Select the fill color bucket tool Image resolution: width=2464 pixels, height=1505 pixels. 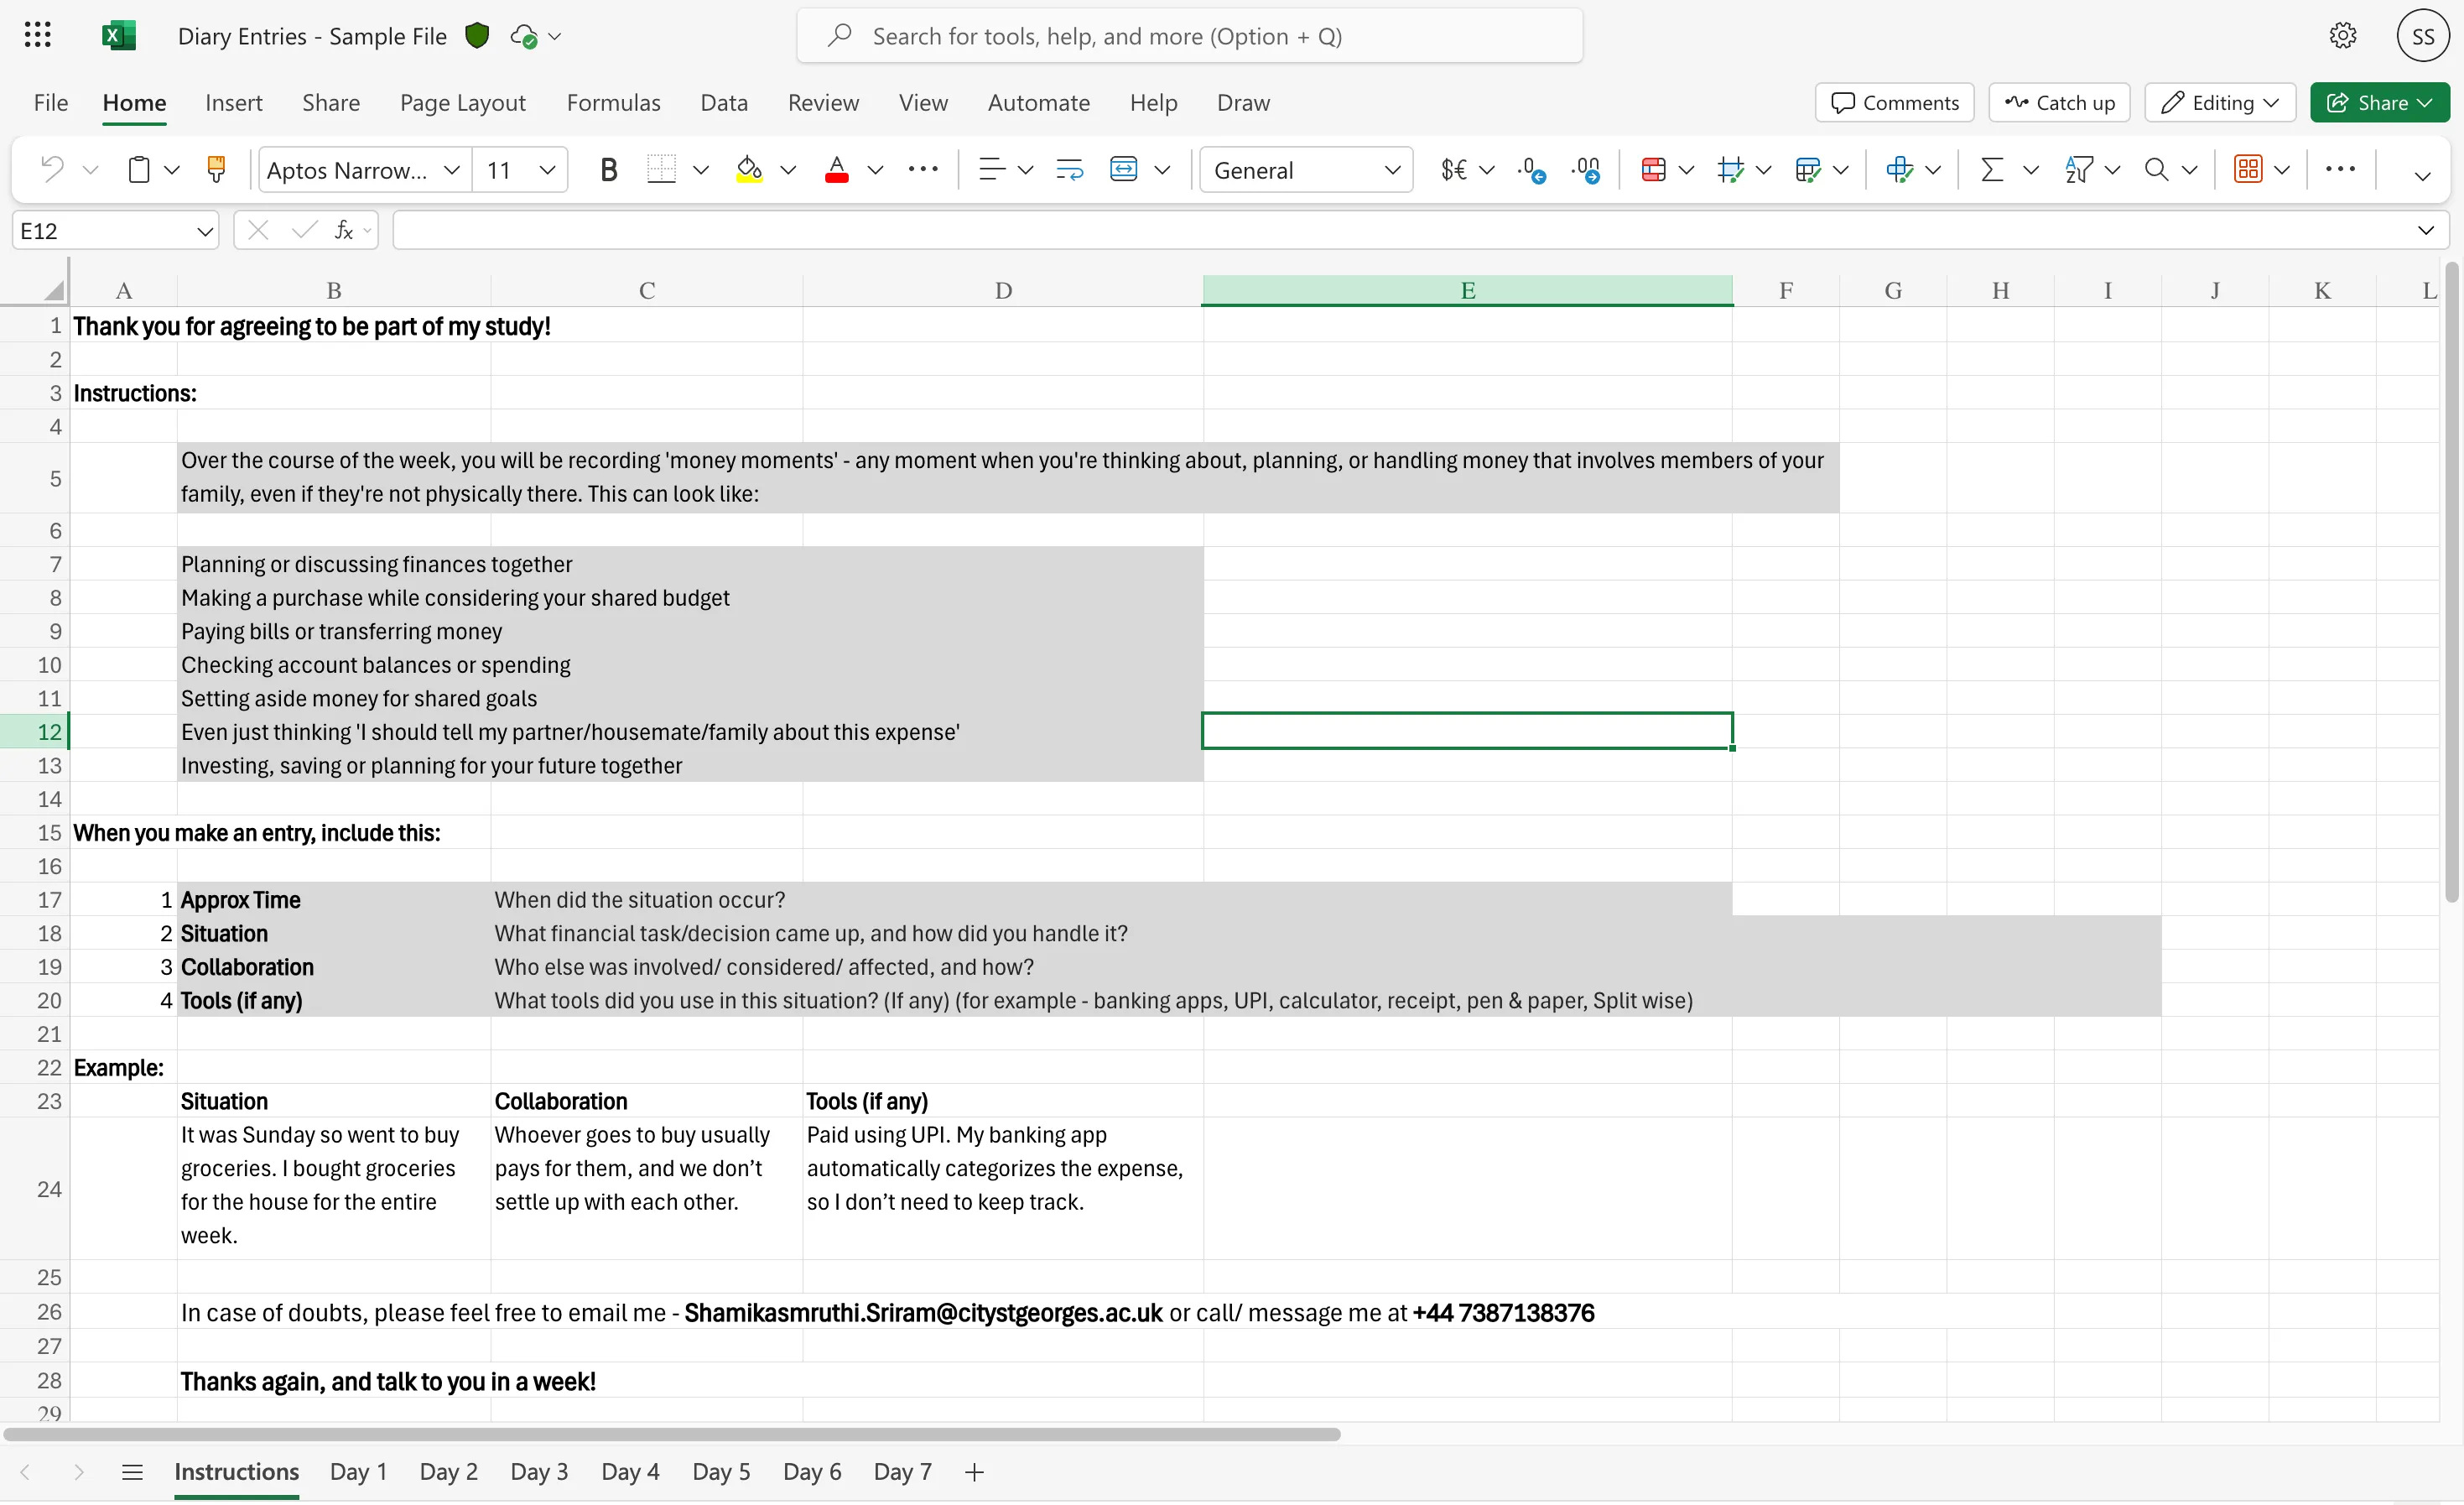pyautogui.click(x=749, y=169)
